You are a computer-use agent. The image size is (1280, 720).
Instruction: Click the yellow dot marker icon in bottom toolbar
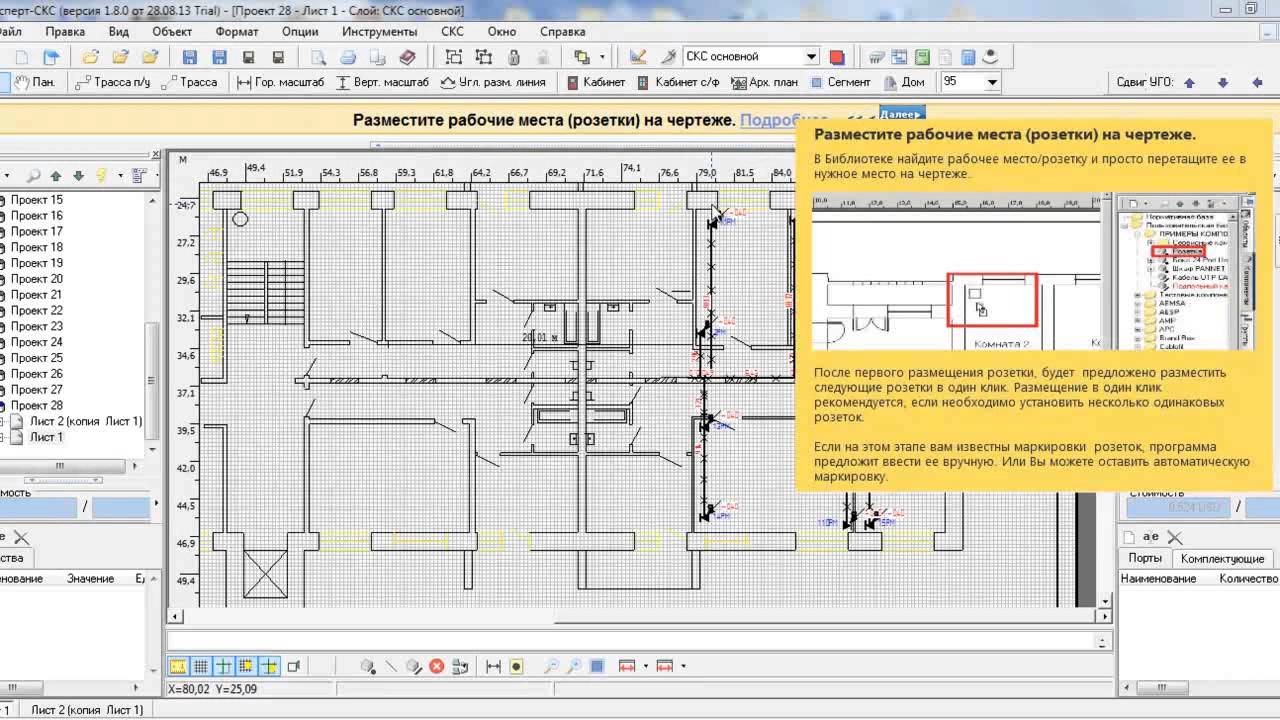516,666
